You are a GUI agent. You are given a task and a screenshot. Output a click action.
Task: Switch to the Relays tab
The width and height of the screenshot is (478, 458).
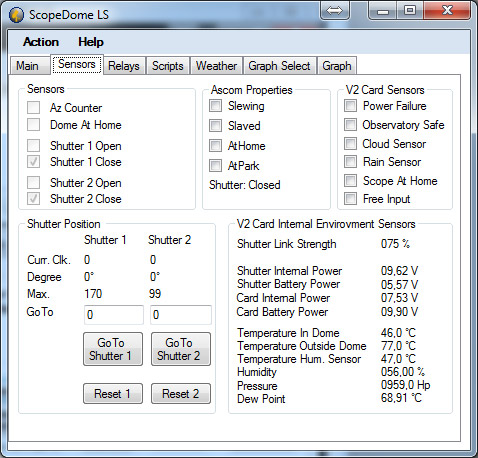[x=124, y=66]
